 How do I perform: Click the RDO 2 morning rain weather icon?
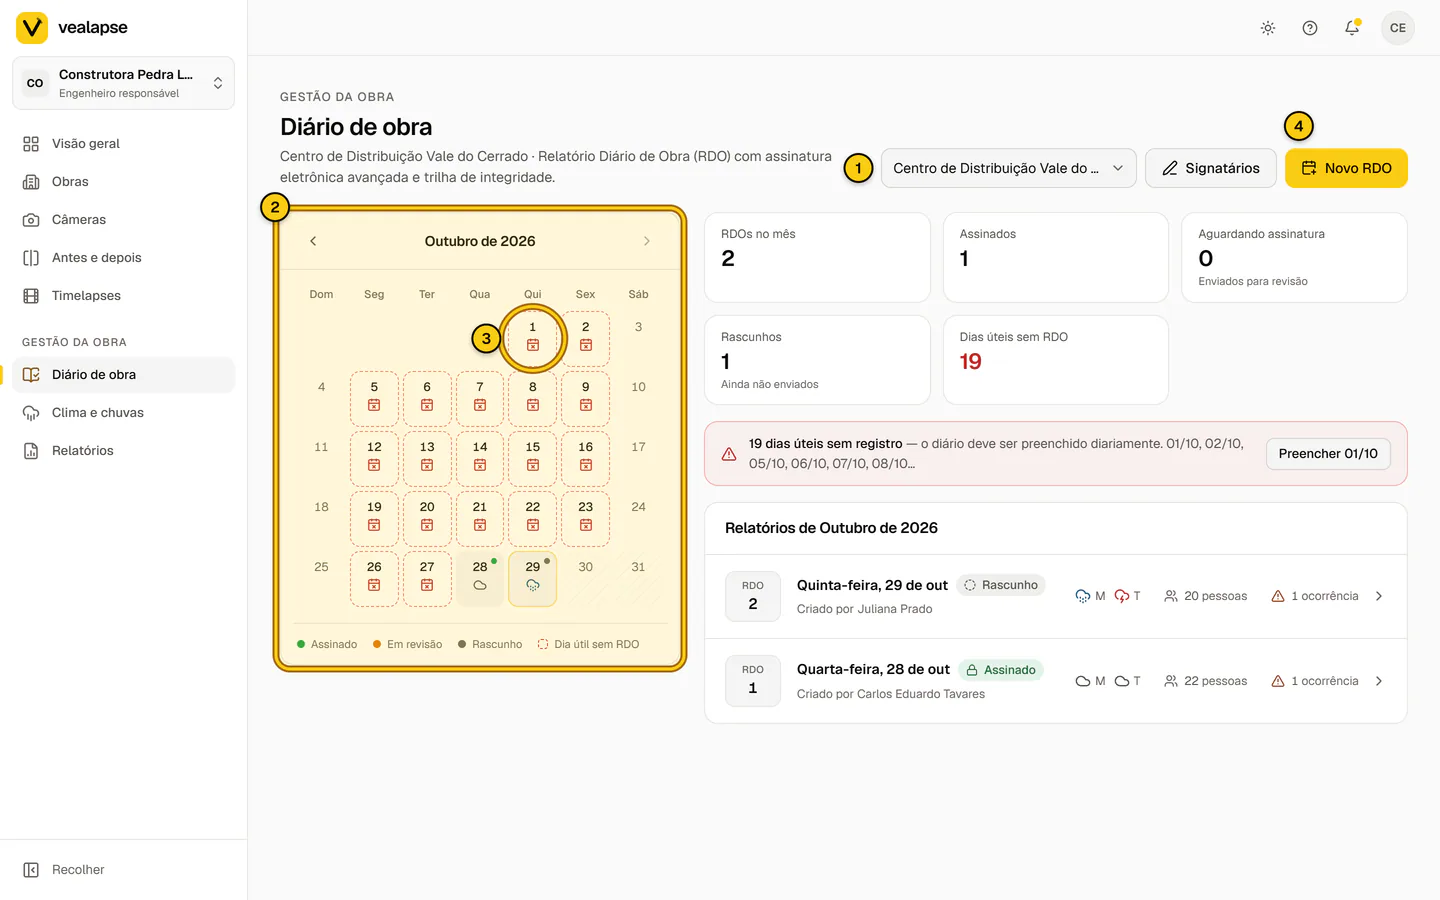1083,596
